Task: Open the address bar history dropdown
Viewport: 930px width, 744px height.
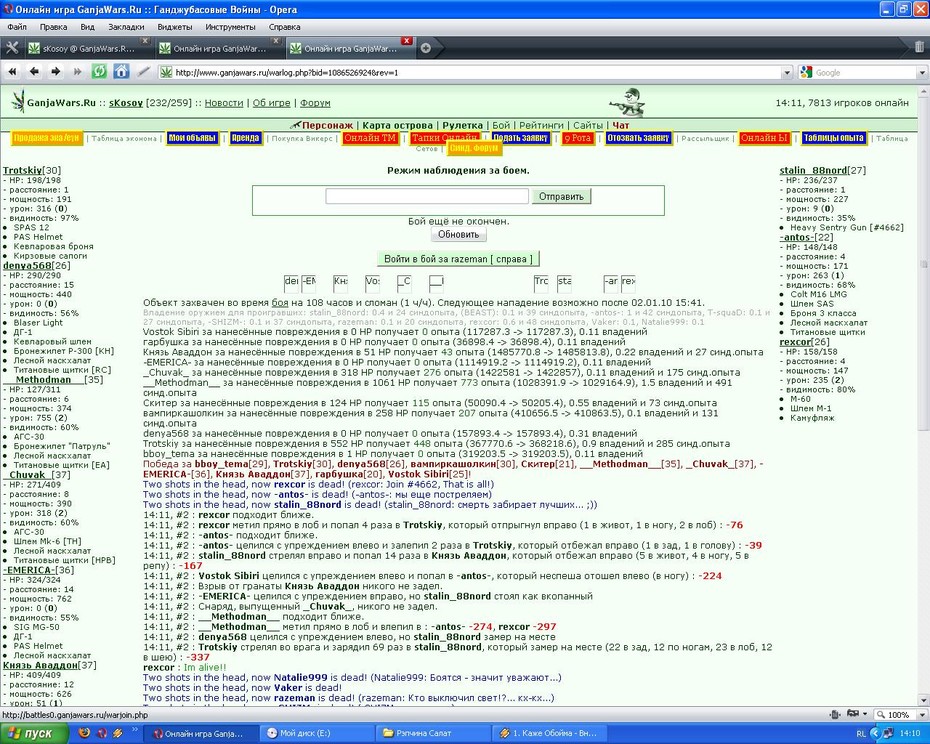Action: pos(787,72)
